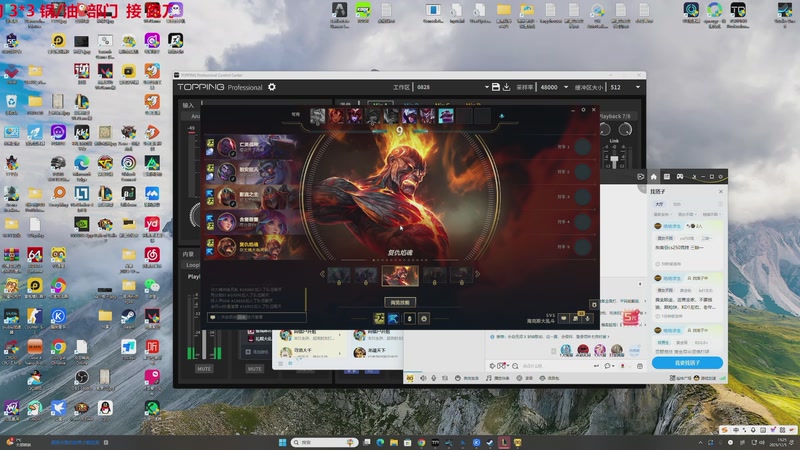
Task: Open the Recycle Bin on desktop
Action: click(x=11, y=104)
